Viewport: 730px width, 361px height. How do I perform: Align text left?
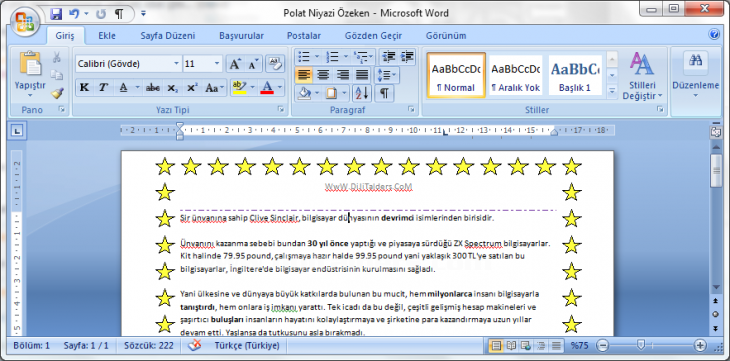coord(304,75)
